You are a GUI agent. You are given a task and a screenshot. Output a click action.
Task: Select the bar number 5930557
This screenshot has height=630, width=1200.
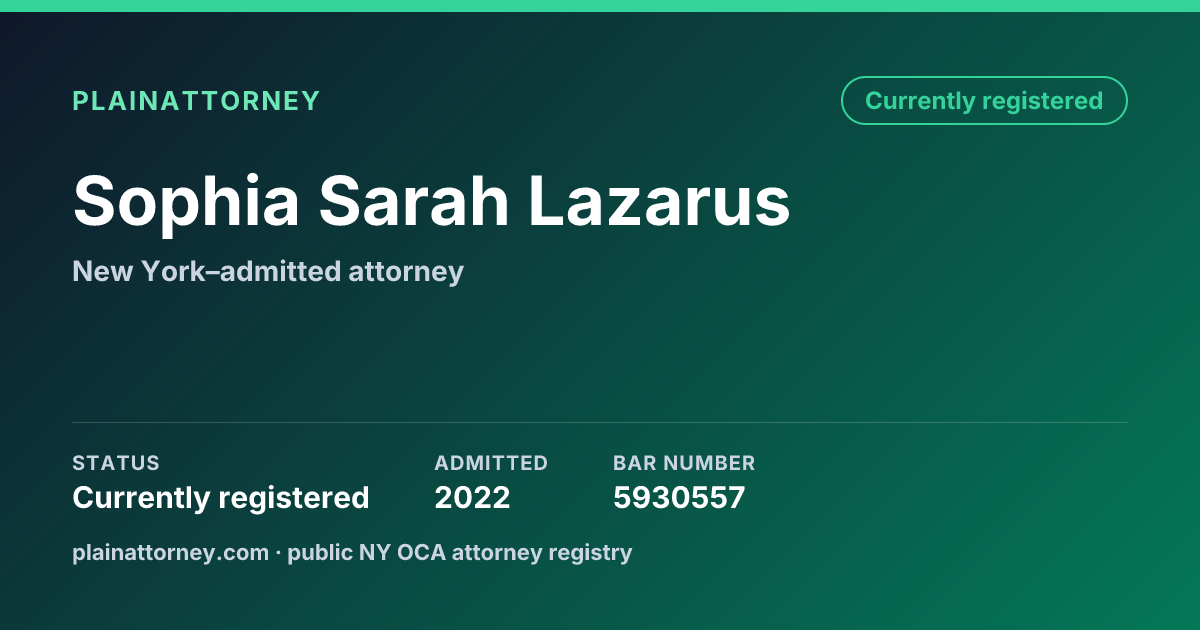[679, 497]
